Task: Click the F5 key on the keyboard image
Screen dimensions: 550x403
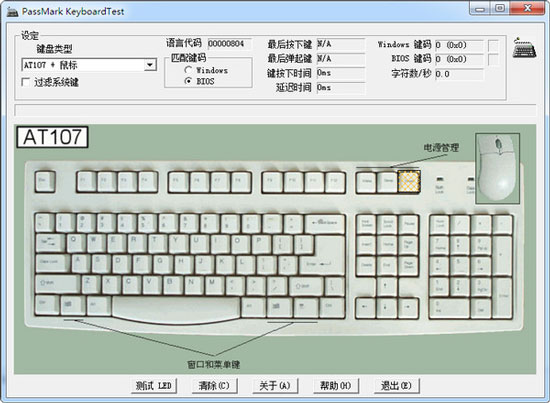Action: pyautogui.click(x=178, y=182)
